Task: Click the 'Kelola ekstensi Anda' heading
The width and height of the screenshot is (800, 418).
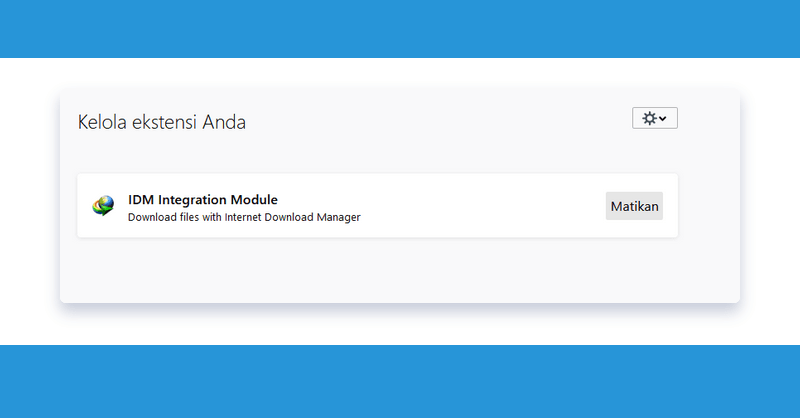Action: tap(161, 122)
